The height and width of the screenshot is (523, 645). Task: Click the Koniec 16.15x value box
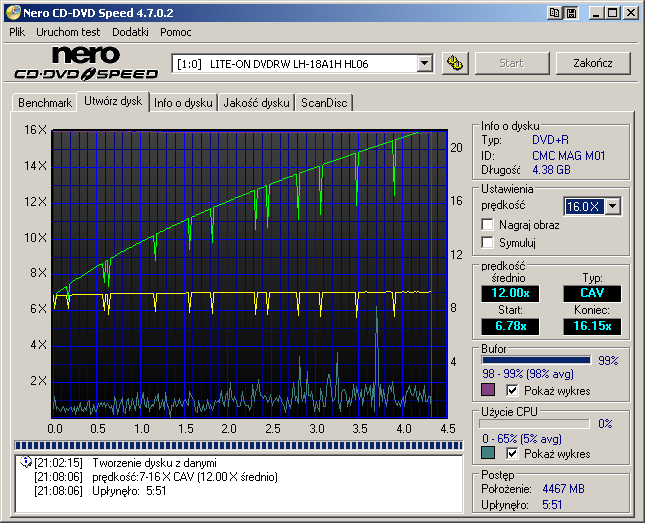(592, 326)
